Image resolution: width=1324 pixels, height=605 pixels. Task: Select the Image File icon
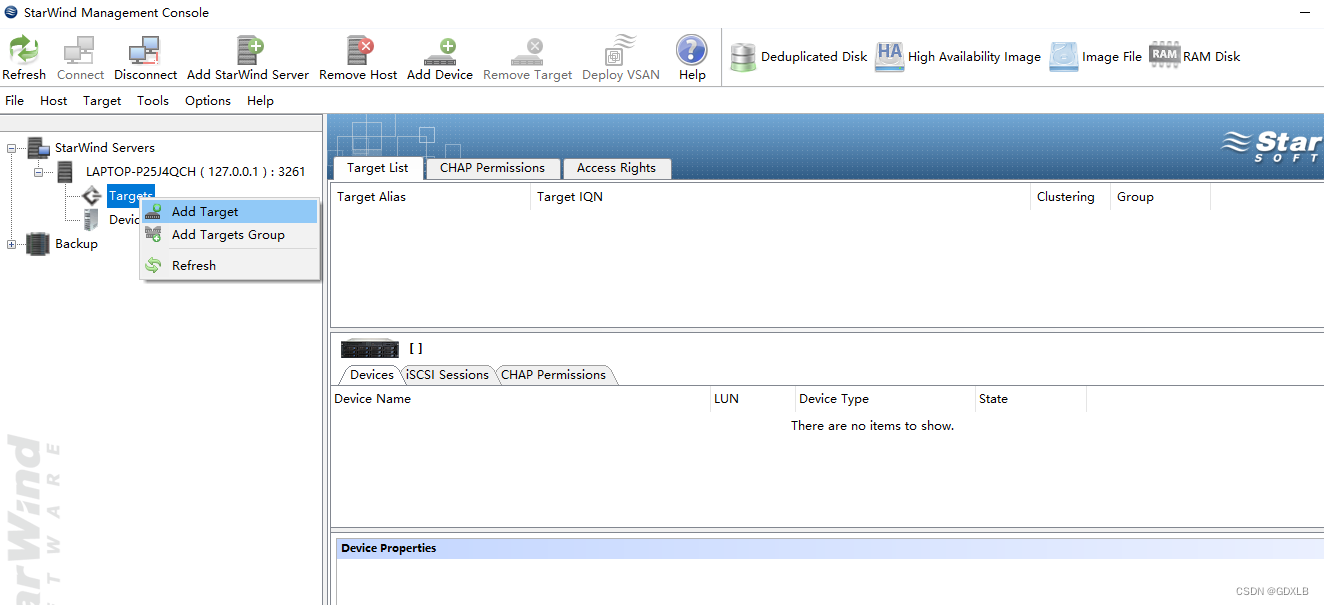coord(1064,57)
